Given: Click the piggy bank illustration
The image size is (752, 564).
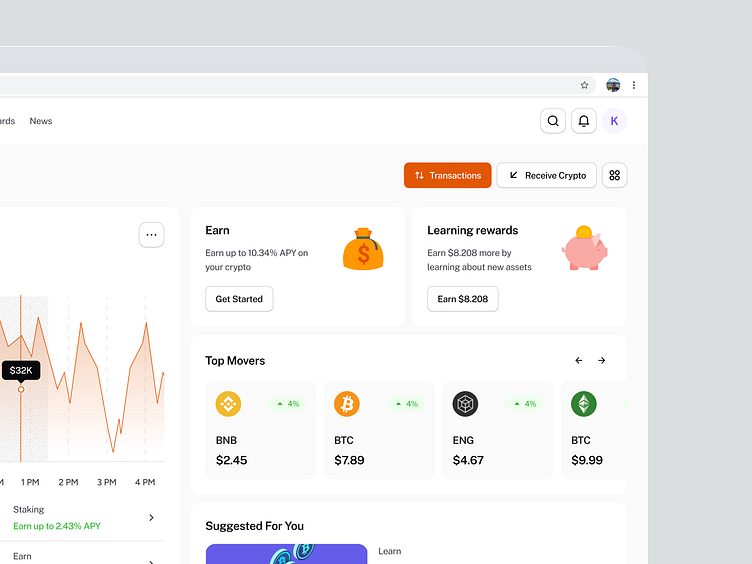Looking at the screenshot, I should click(x=585, y=248).
